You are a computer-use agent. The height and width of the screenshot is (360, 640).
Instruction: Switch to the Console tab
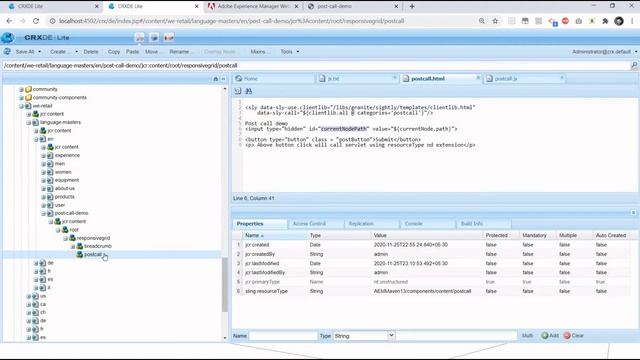413,224
